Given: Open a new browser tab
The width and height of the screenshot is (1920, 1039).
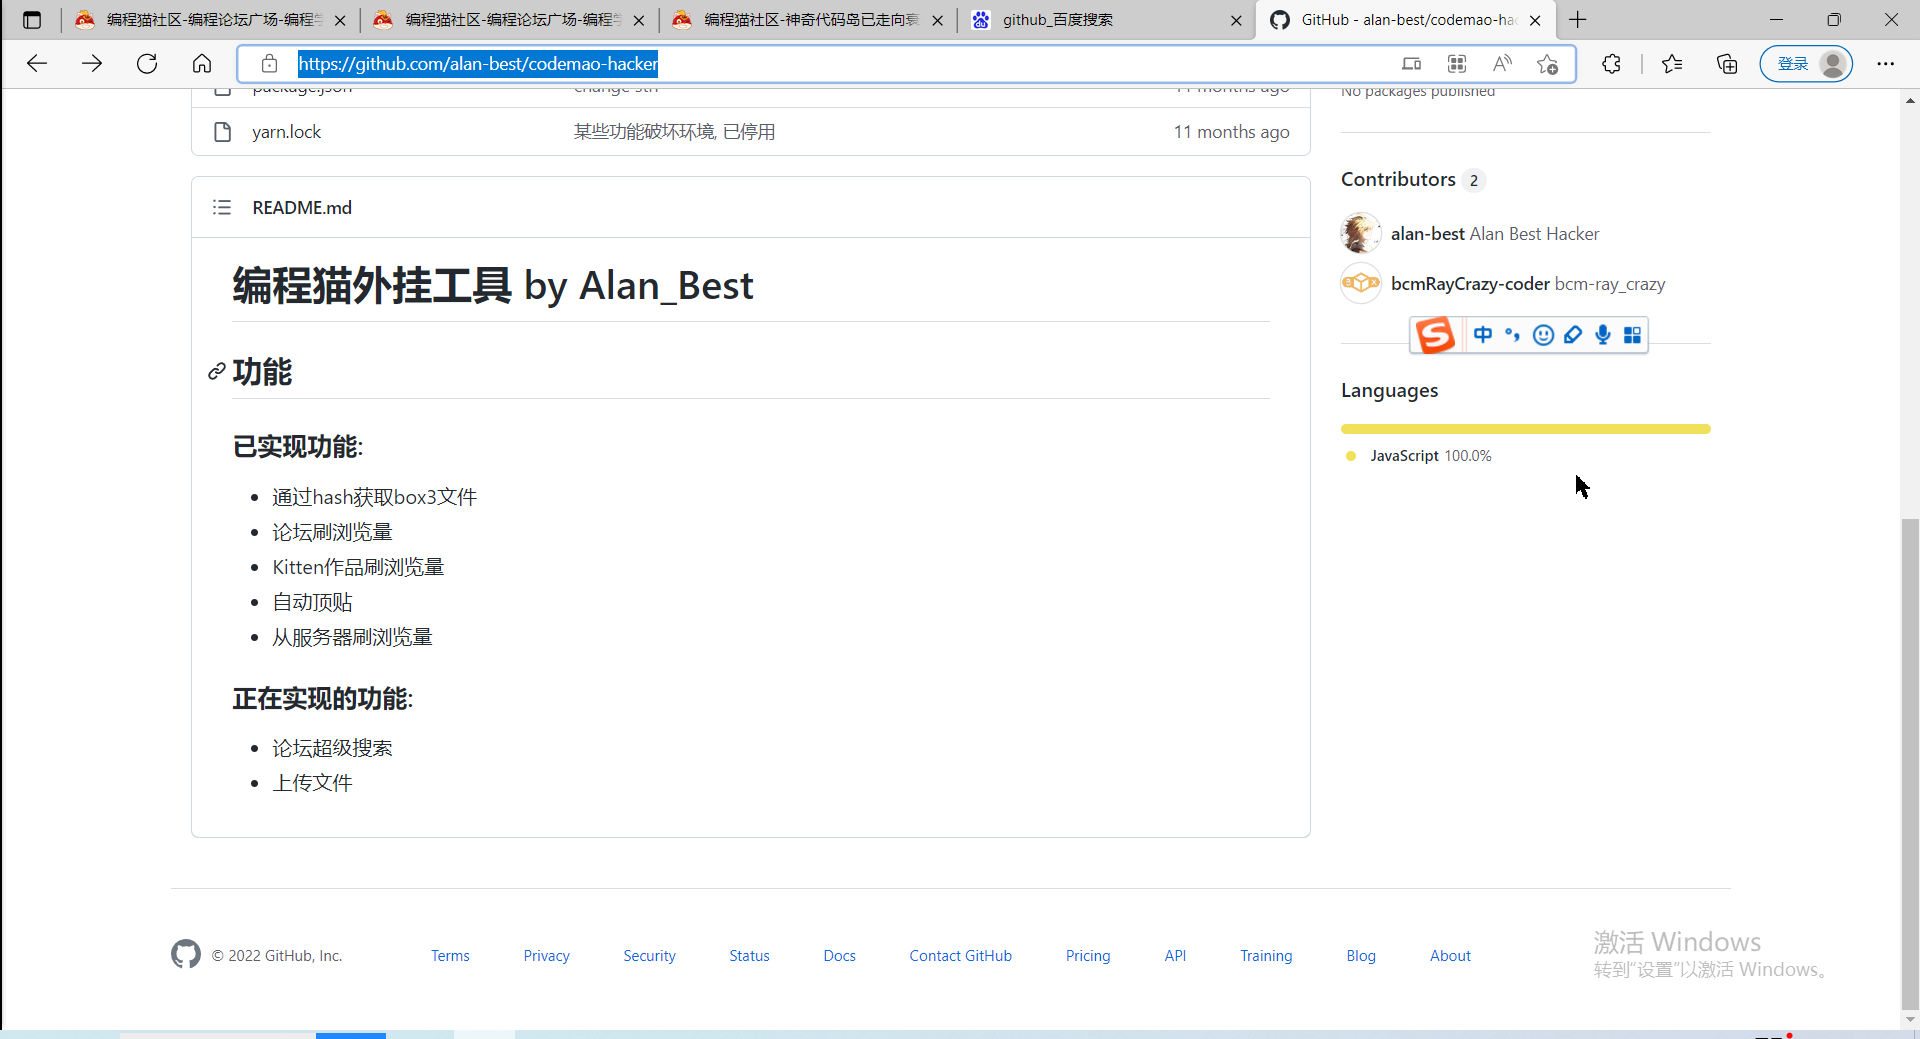Looking at the screenshot, I should [x=1578, y=20].
